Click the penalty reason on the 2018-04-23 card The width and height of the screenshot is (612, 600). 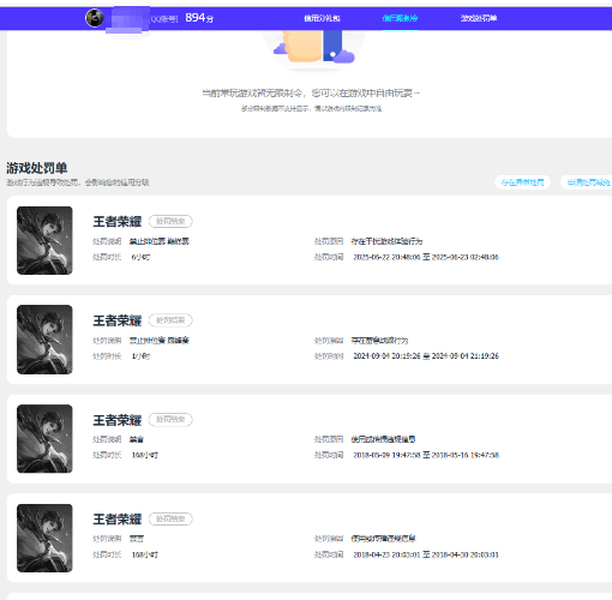383,539
